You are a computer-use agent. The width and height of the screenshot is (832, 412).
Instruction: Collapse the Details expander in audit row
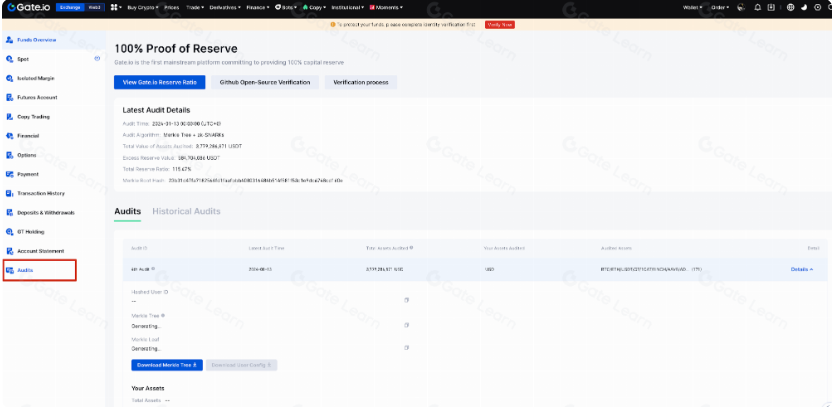point(801,269)
